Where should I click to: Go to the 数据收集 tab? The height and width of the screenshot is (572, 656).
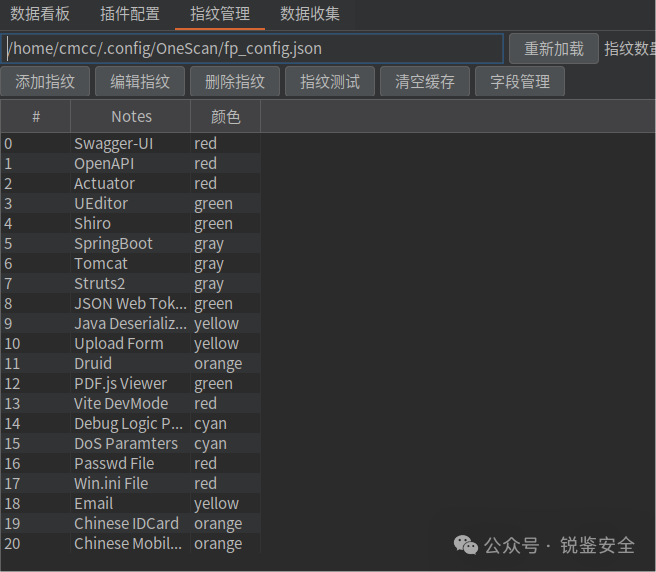(x=310, y=14)
